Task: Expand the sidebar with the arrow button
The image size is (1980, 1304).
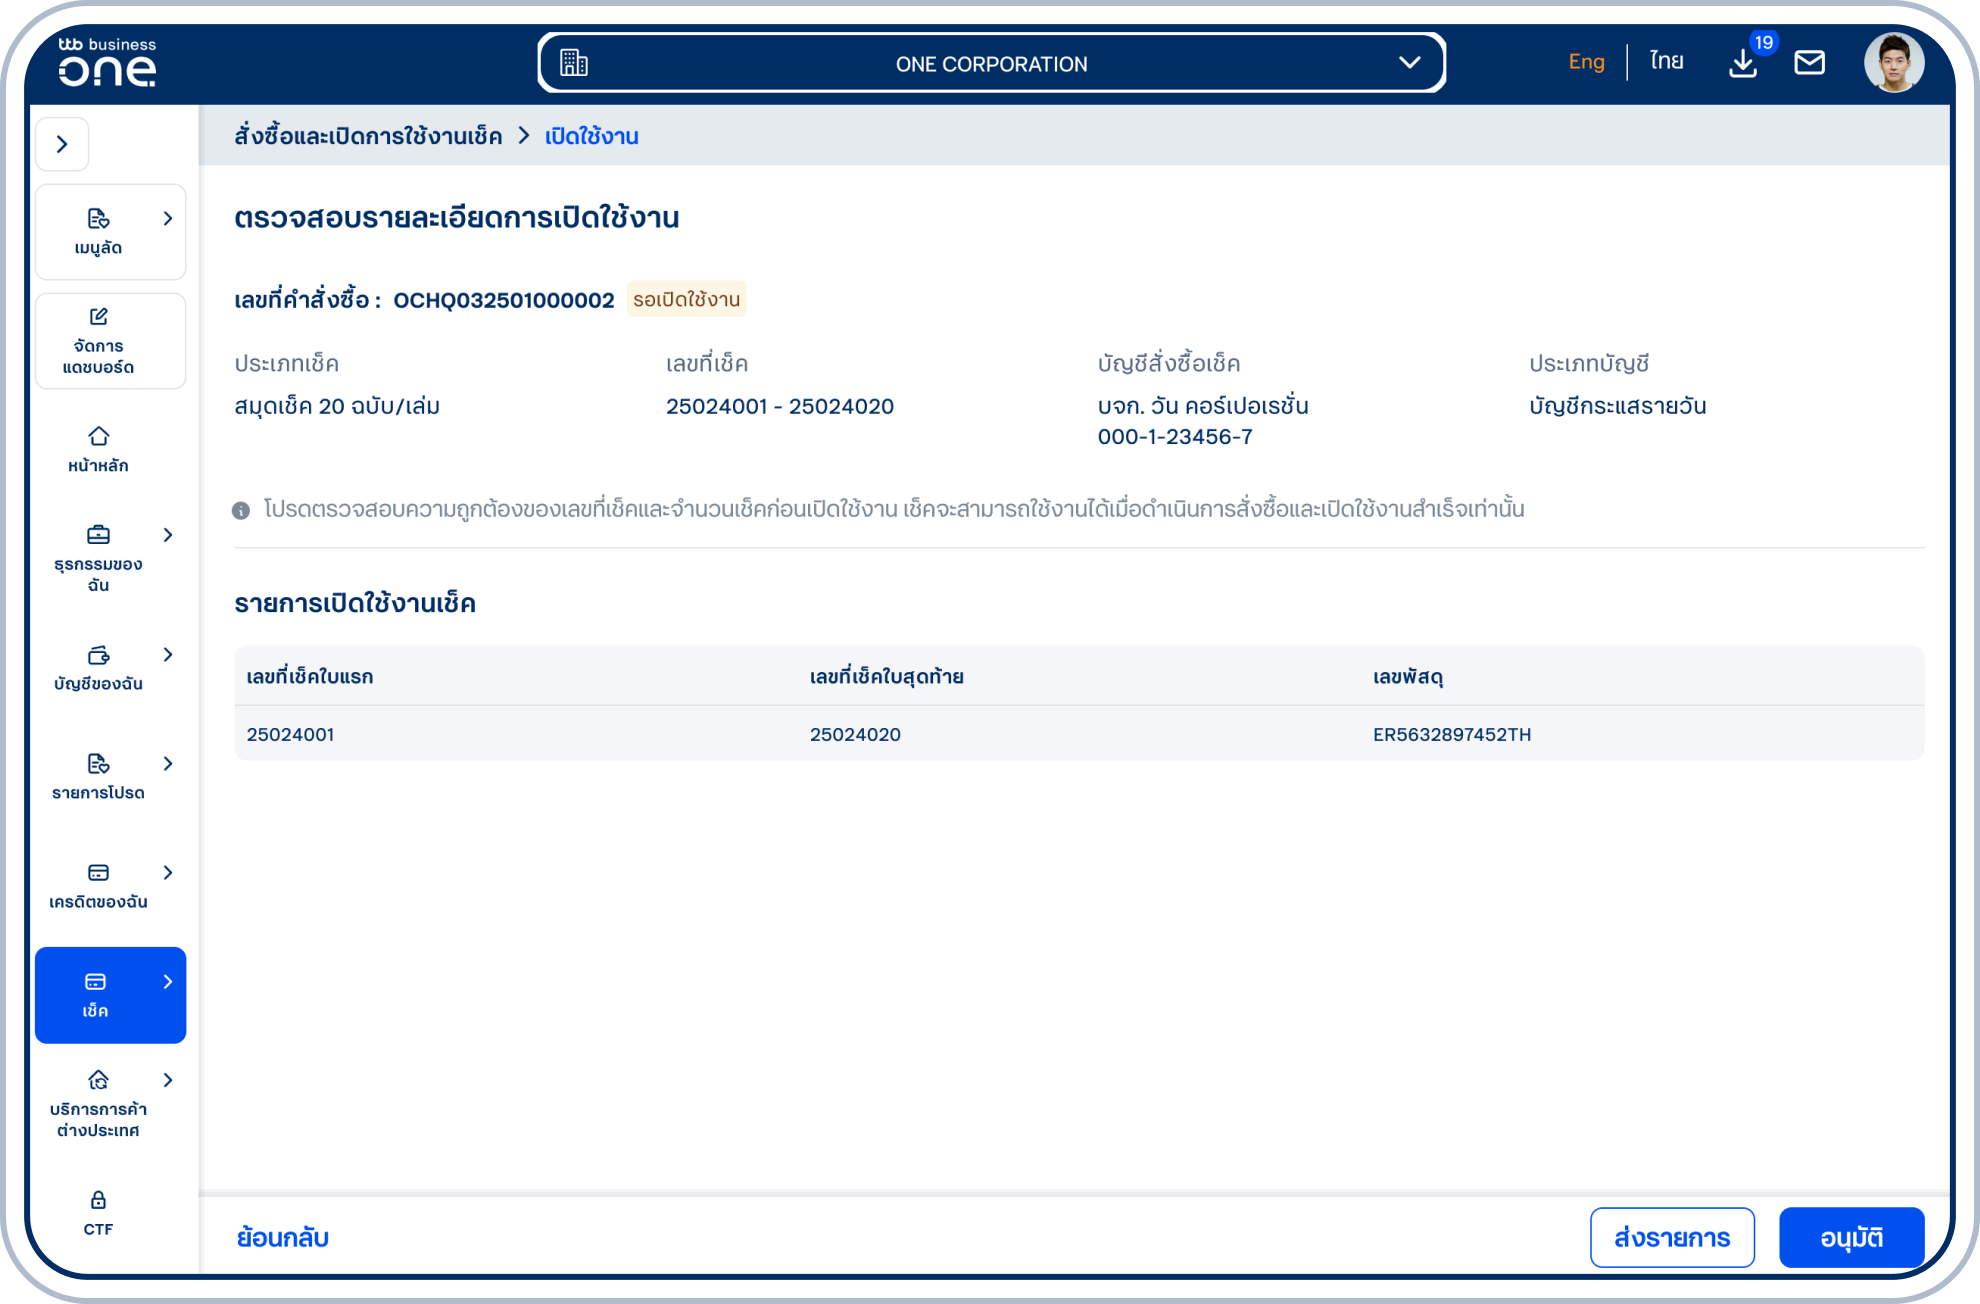Action: click(x=62, y=144)
